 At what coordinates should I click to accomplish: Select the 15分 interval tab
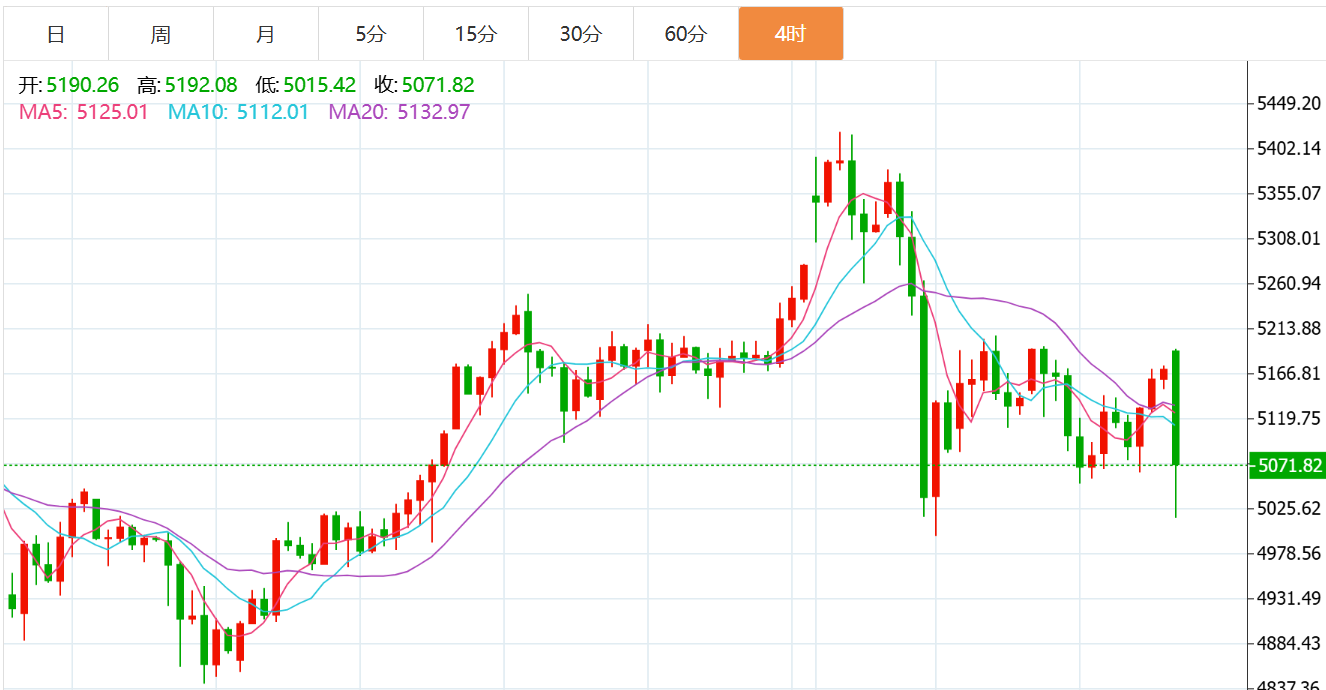coord(476,34)
